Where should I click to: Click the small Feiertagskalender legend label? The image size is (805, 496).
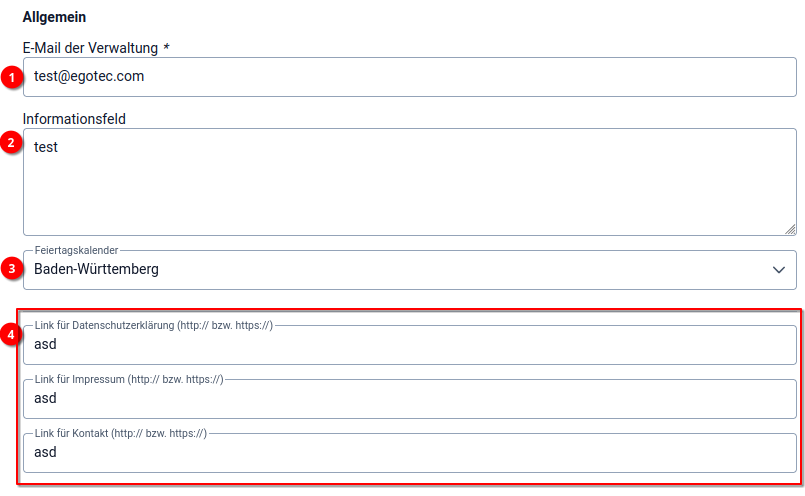[76, 250]
